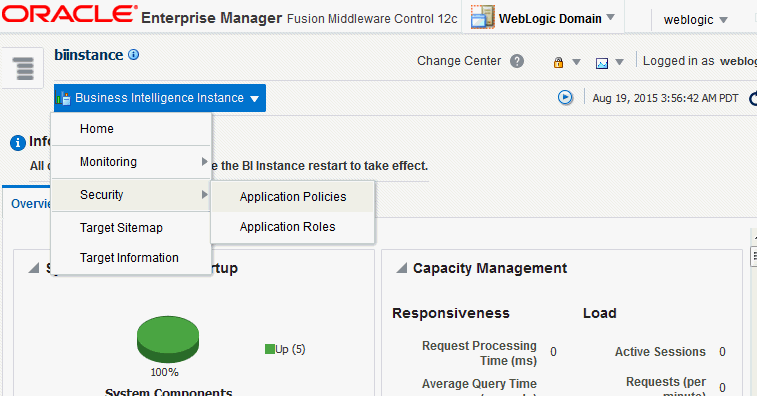
Task: Click the WebLogic Domain icon
Action: (482, 16)
